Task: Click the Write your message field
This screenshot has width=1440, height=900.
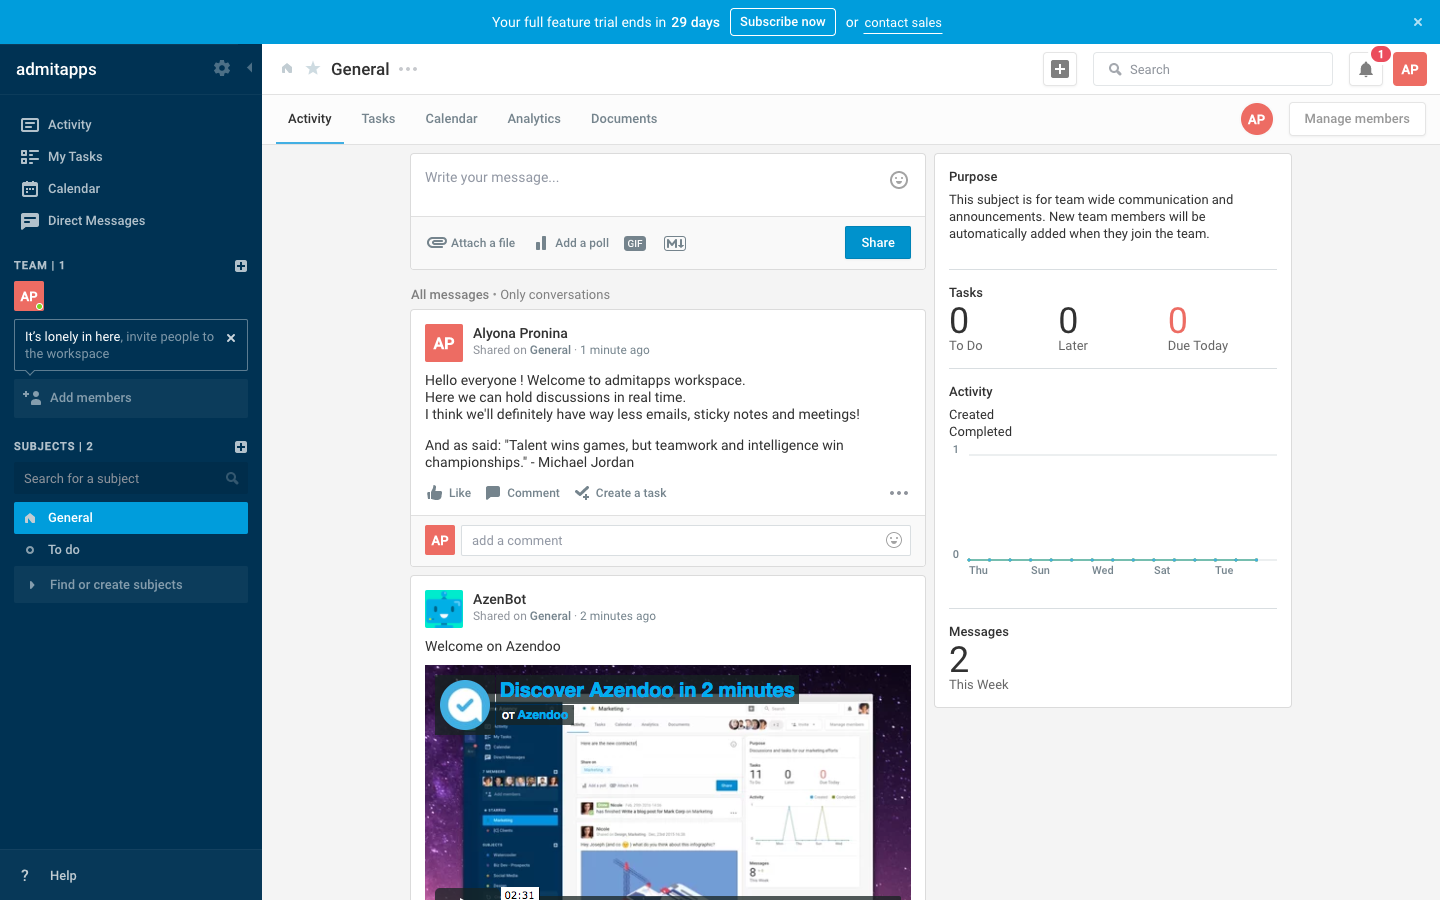Action: (x=650, y=178)
